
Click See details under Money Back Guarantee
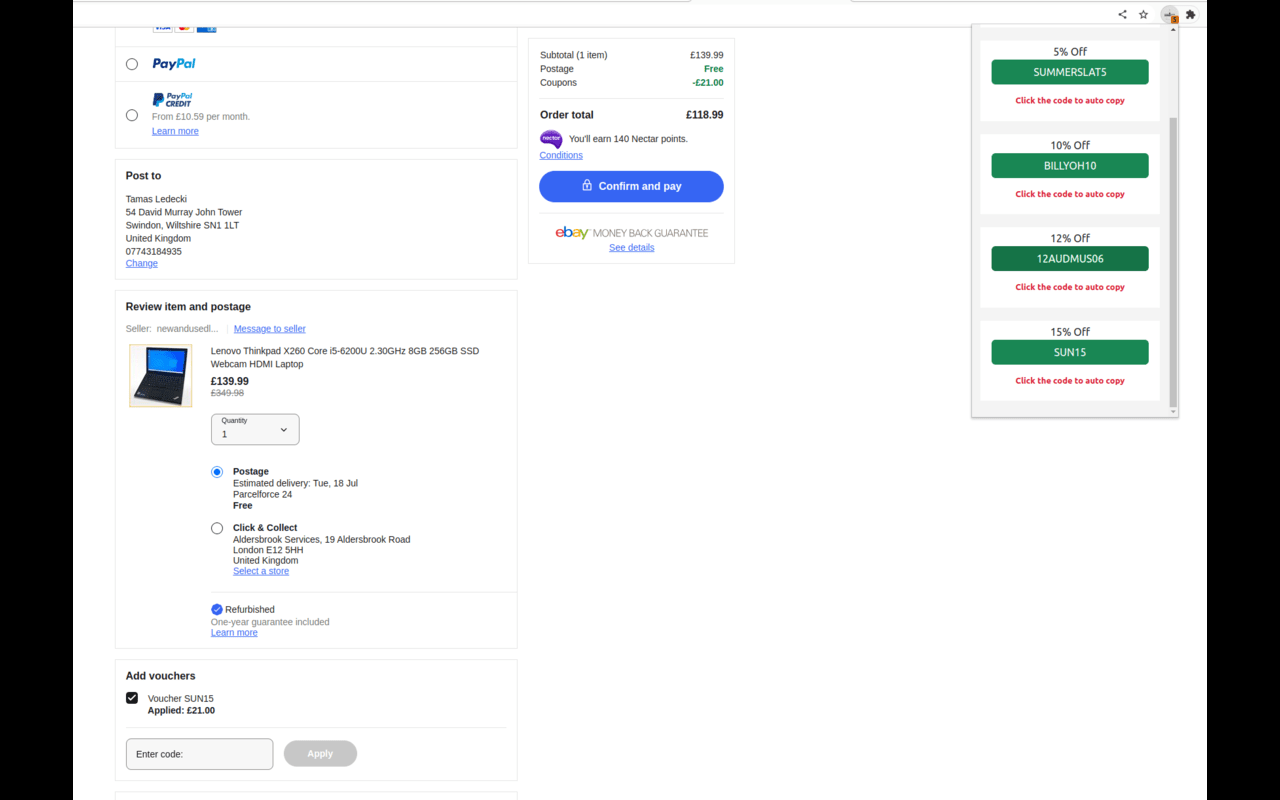(x=631, y=248)
